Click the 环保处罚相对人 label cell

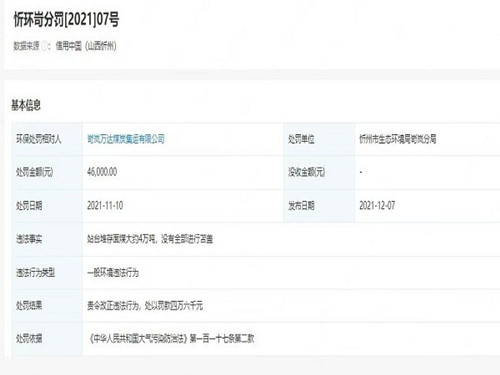(x=47, y=139)
